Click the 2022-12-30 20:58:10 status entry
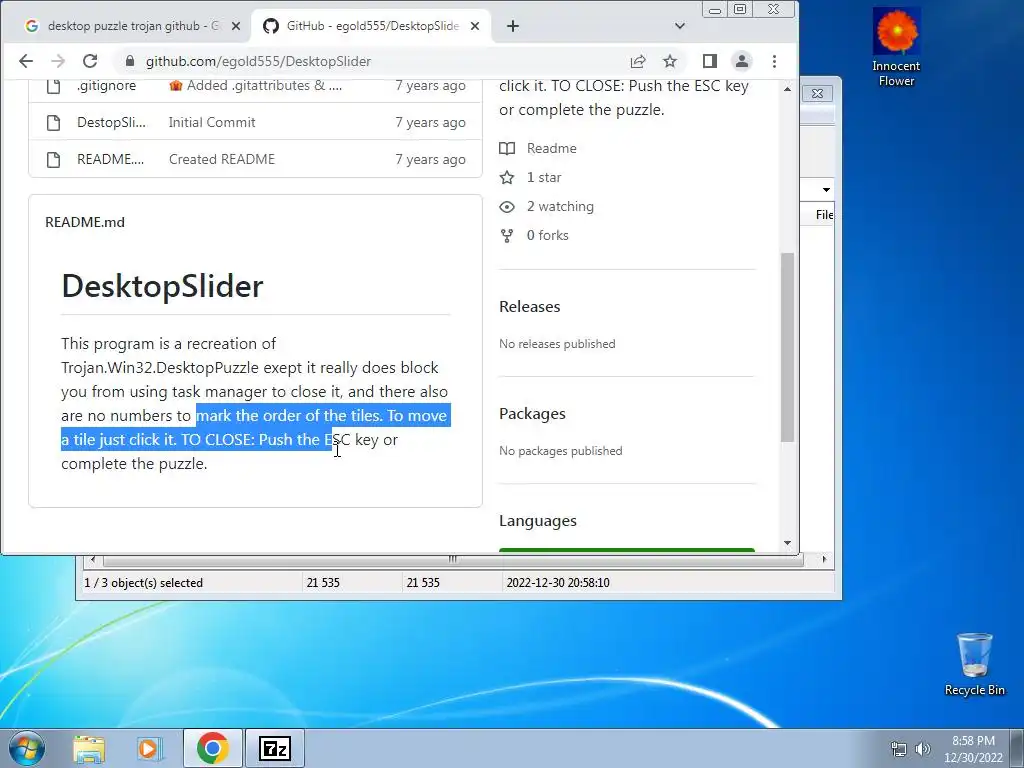Screen dimensions: 1024x768 pyautogui.click(x=558, y=583)
